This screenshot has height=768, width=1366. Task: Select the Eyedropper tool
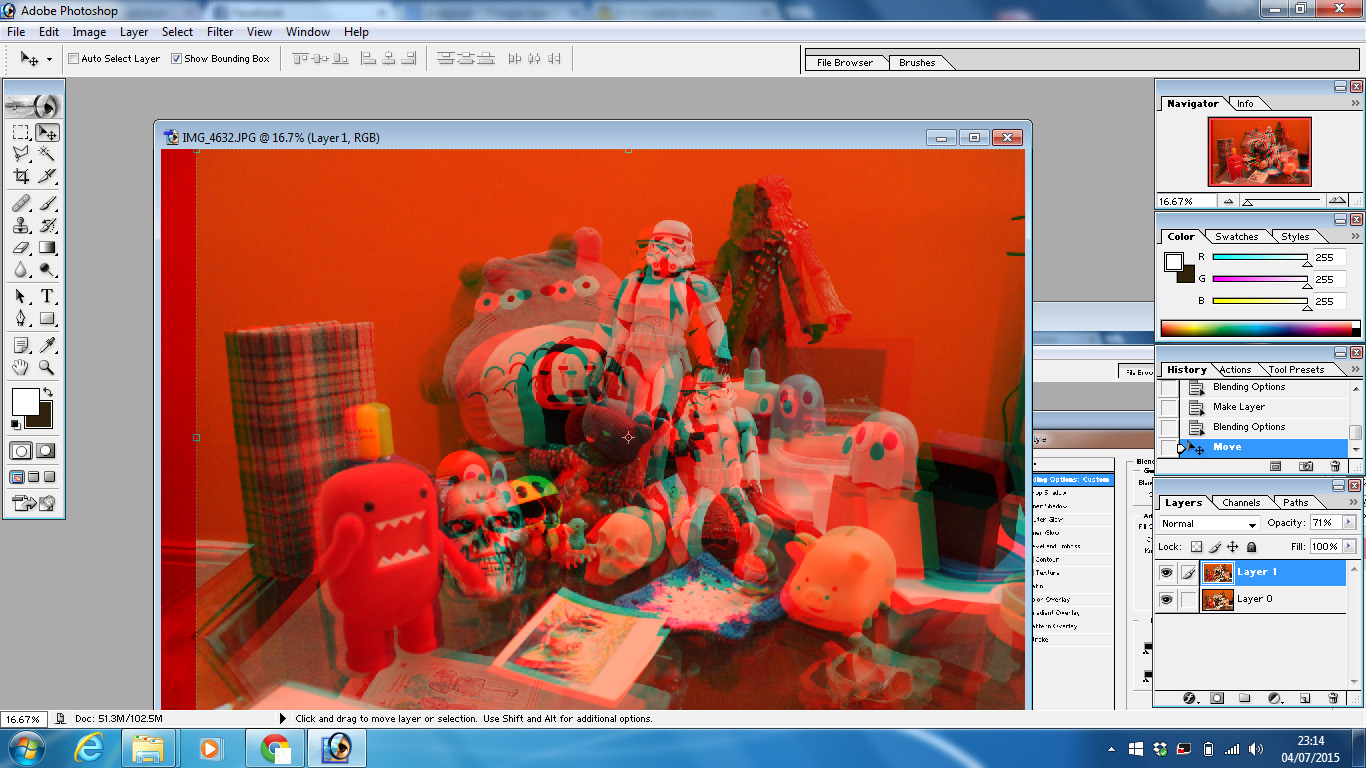(46, 346)
